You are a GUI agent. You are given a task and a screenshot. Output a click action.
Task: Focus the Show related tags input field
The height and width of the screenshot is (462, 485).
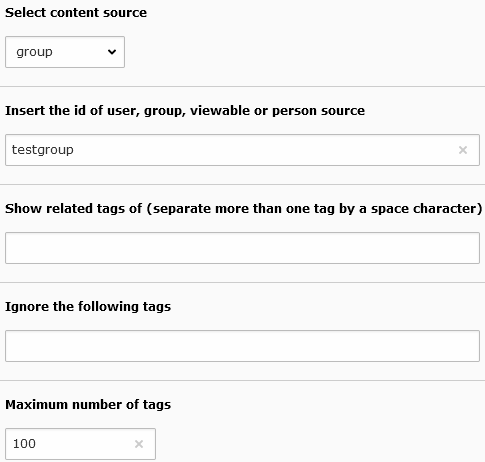[242, 248]
